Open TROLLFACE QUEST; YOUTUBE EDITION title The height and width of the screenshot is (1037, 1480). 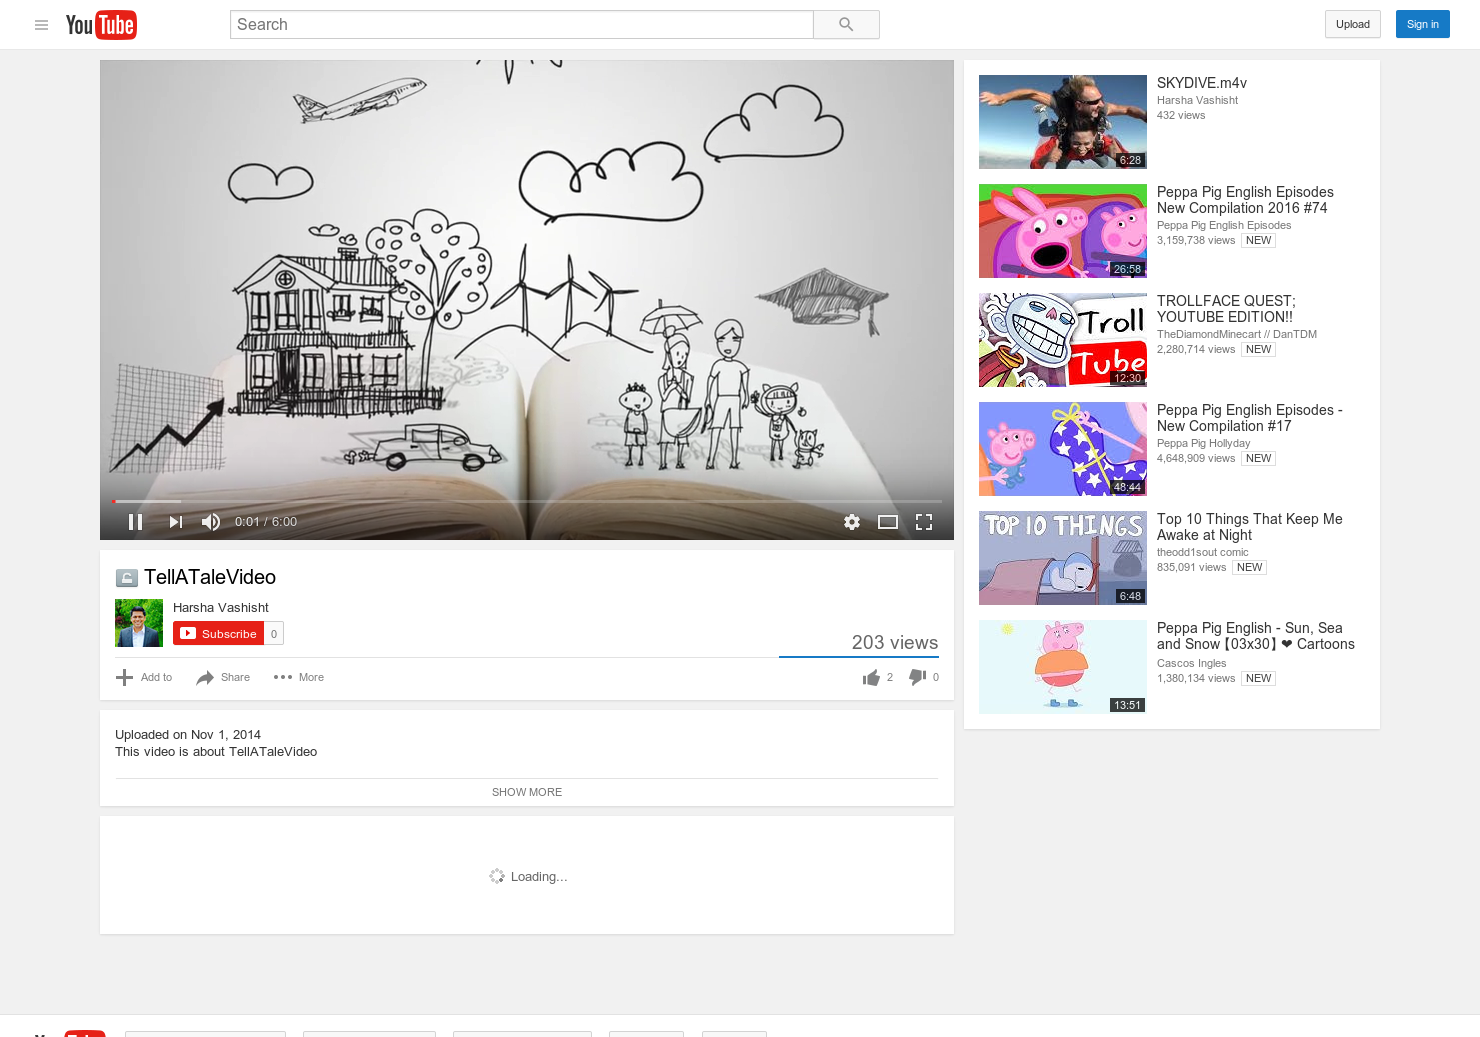click(x=1226, y=309)
